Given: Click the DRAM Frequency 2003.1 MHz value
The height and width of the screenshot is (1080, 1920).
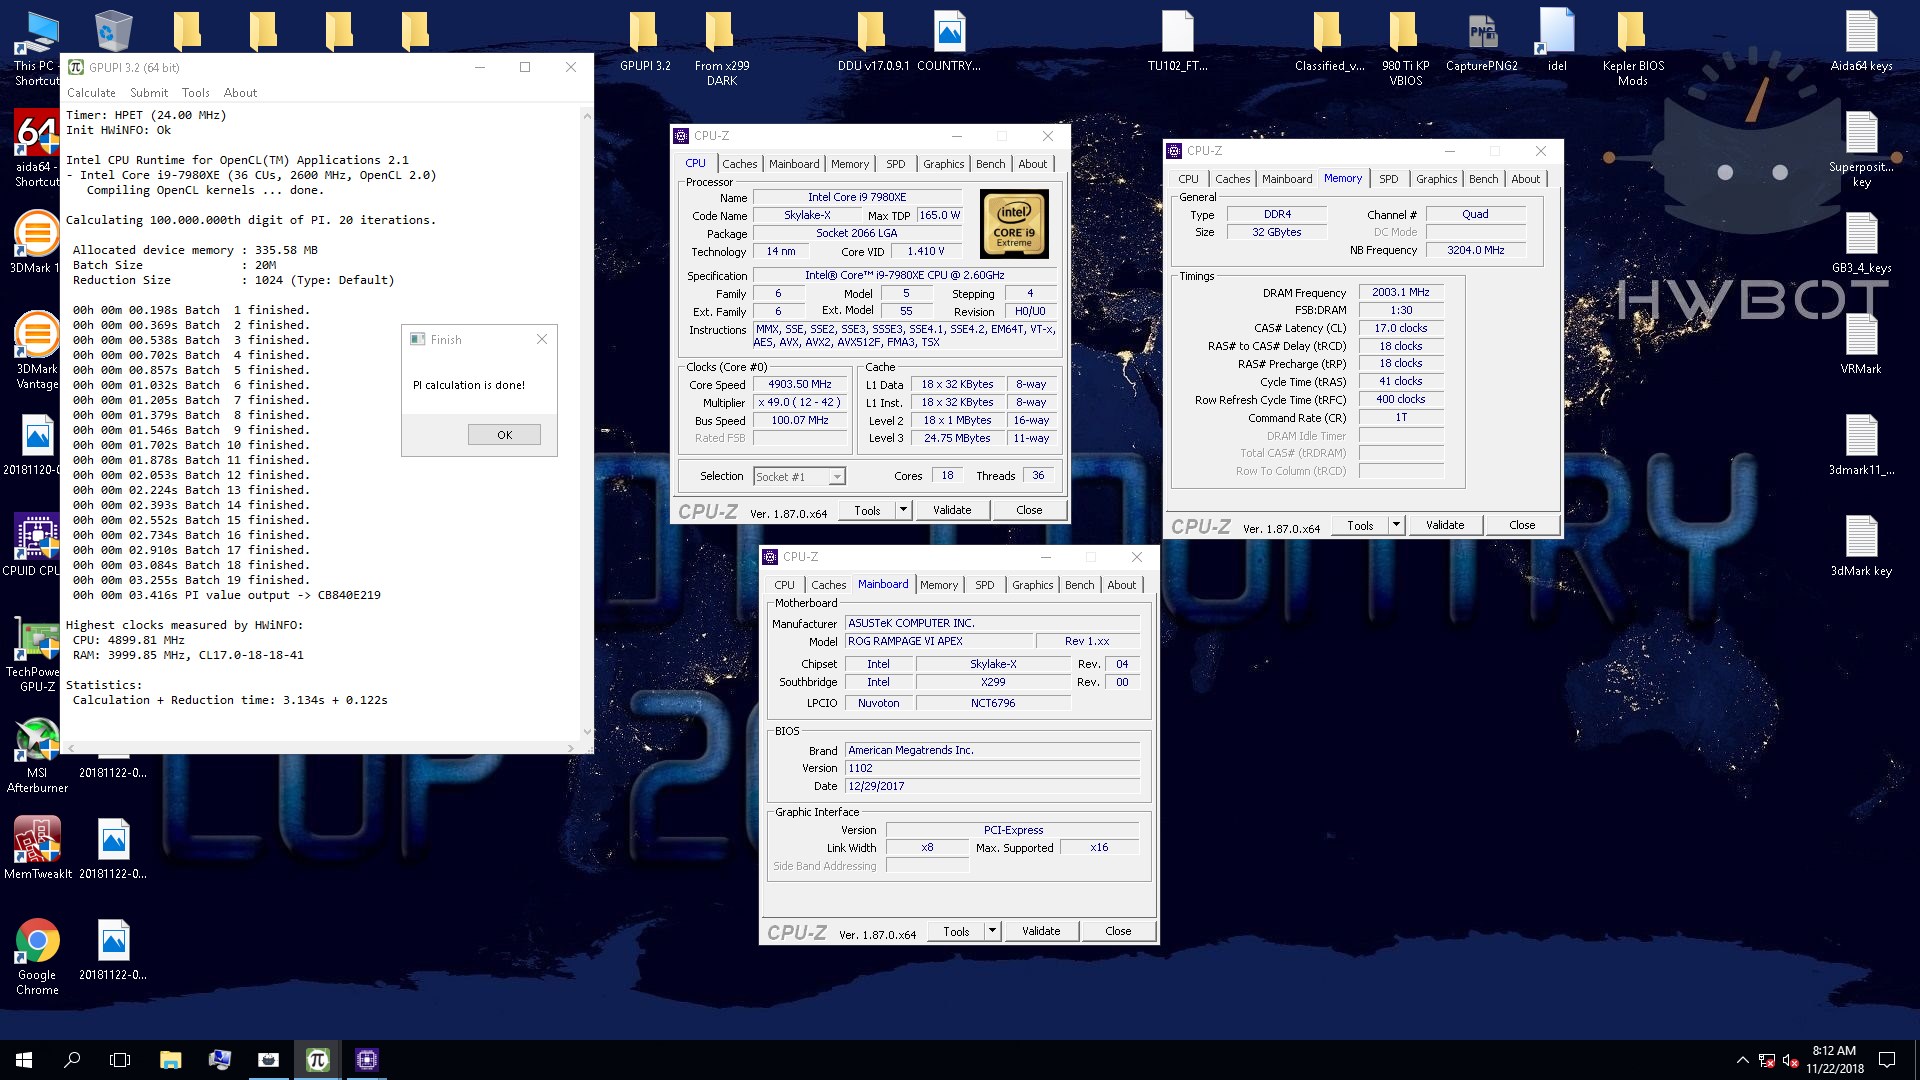Looking at the screenshot, I should coord(1400,293).
